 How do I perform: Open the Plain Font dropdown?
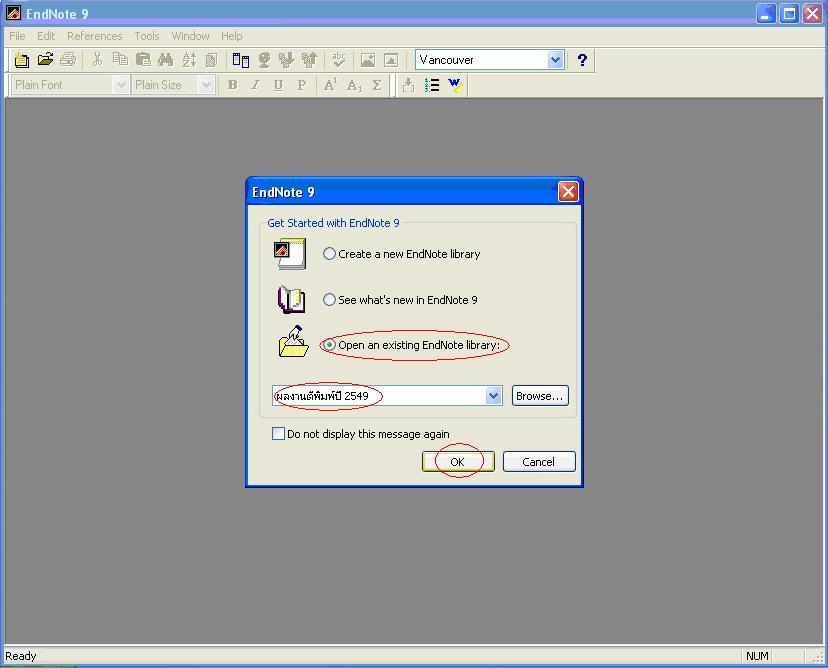point(121,85)
